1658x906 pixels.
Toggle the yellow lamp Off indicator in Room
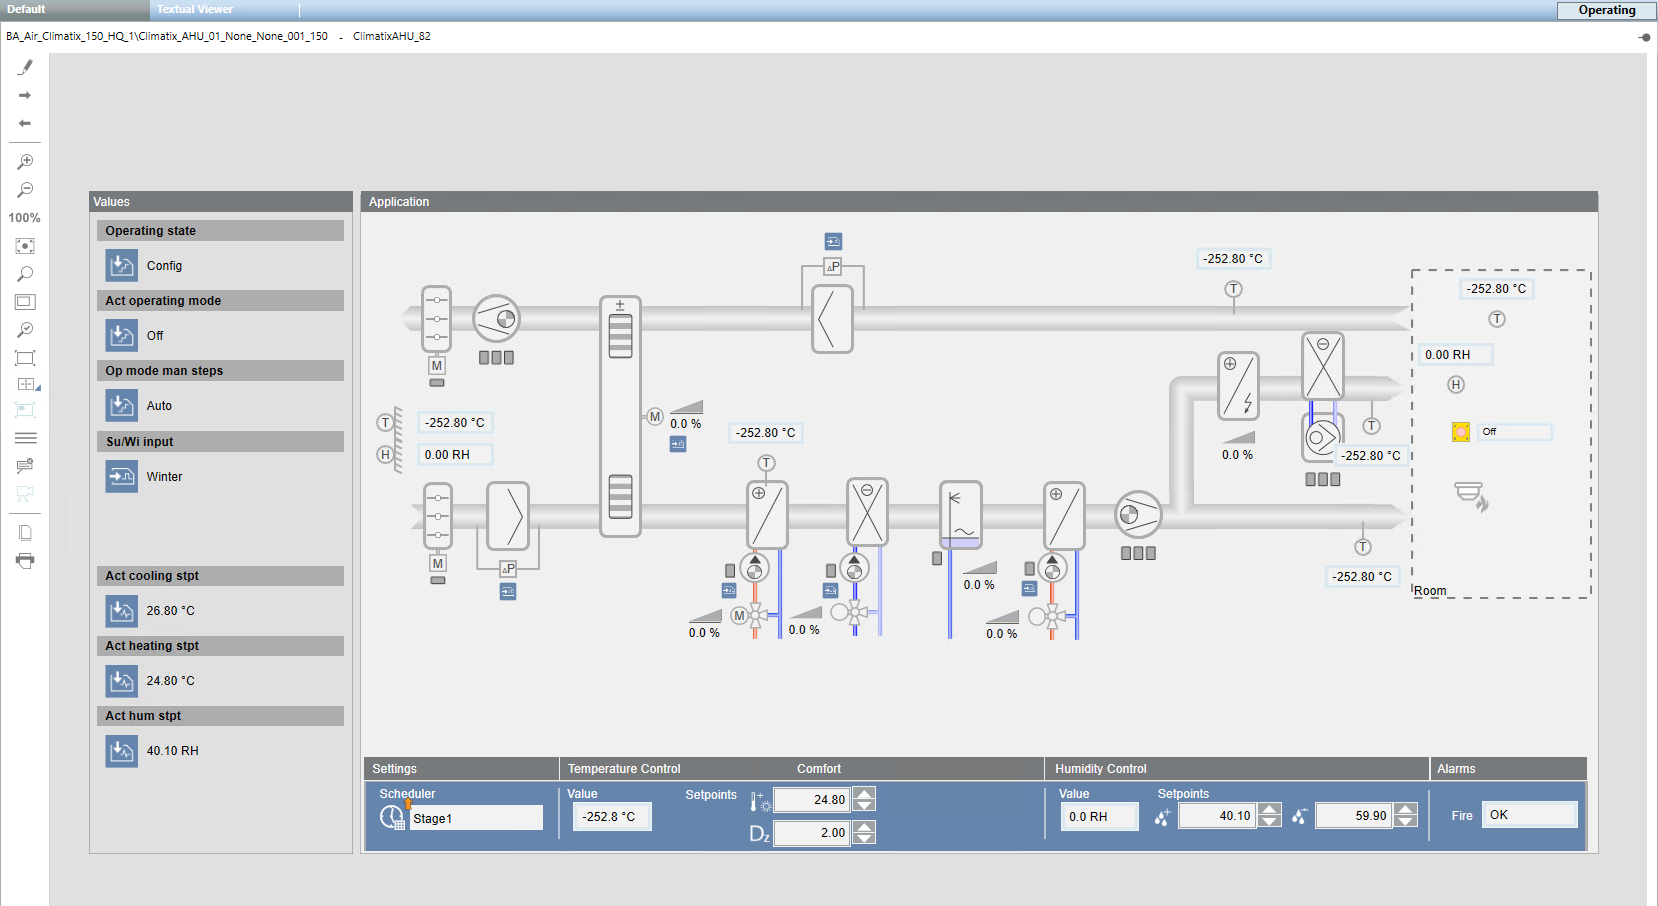point(1460,431)
